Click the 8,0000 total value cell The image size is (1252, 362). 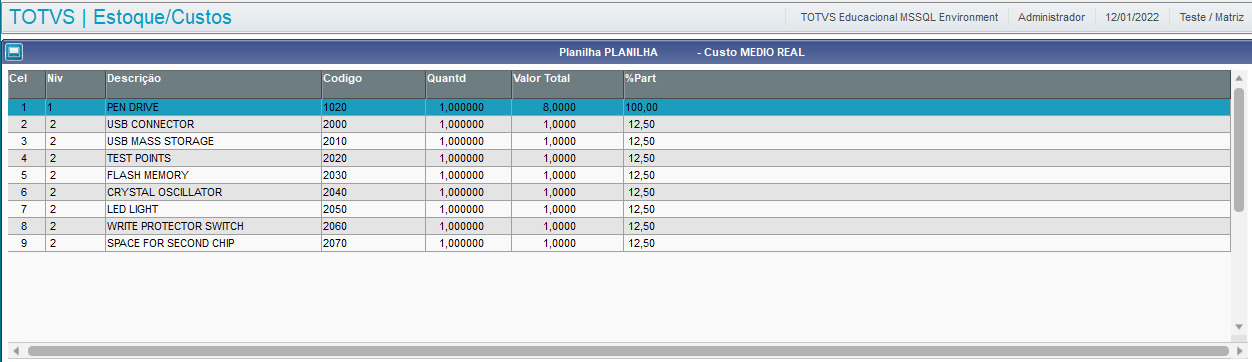click(x=568, y=107)
